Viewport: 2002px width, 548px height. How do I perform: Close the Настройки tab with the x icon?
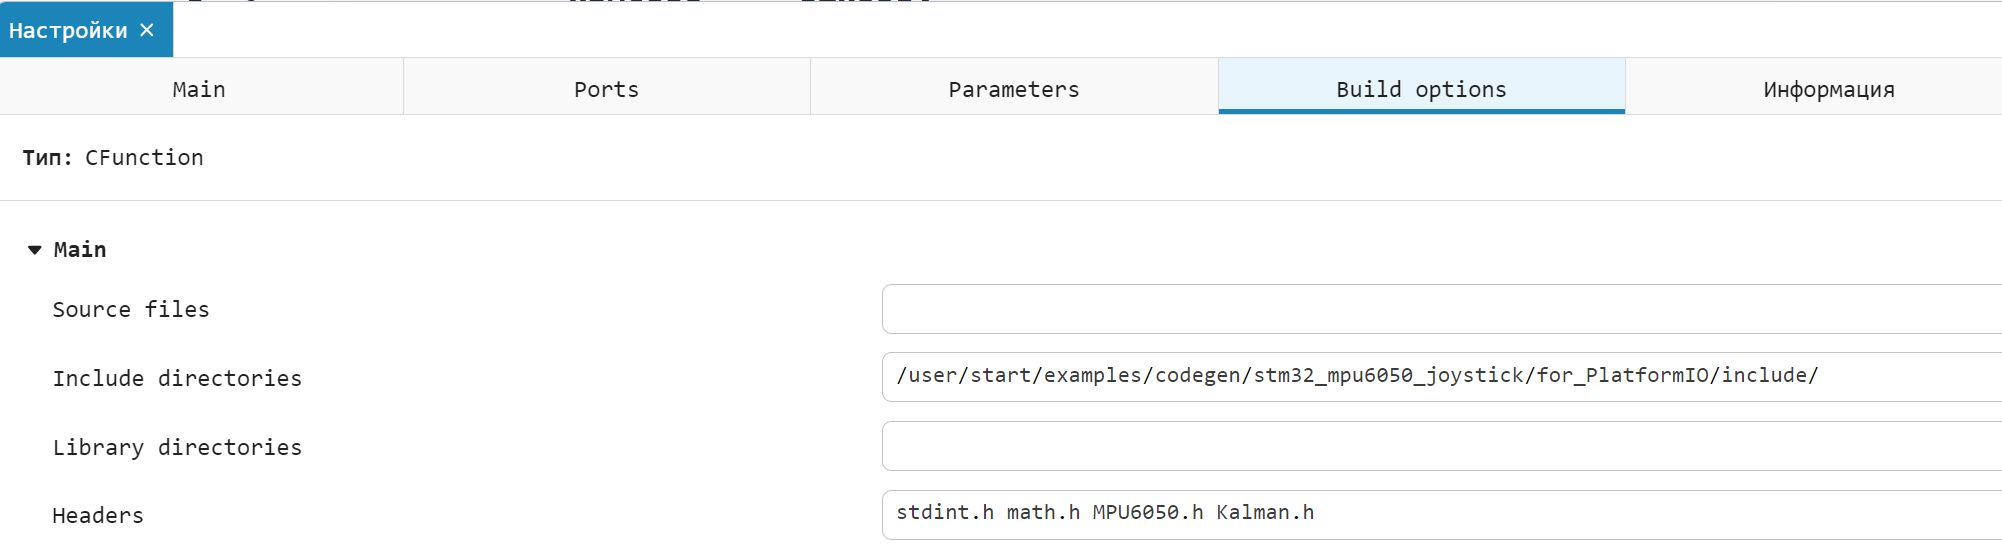(147, 30)
